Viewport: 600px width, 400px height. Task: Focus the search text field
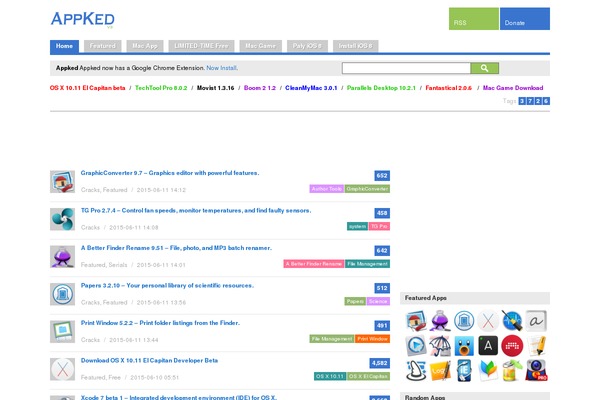point(406,68)
